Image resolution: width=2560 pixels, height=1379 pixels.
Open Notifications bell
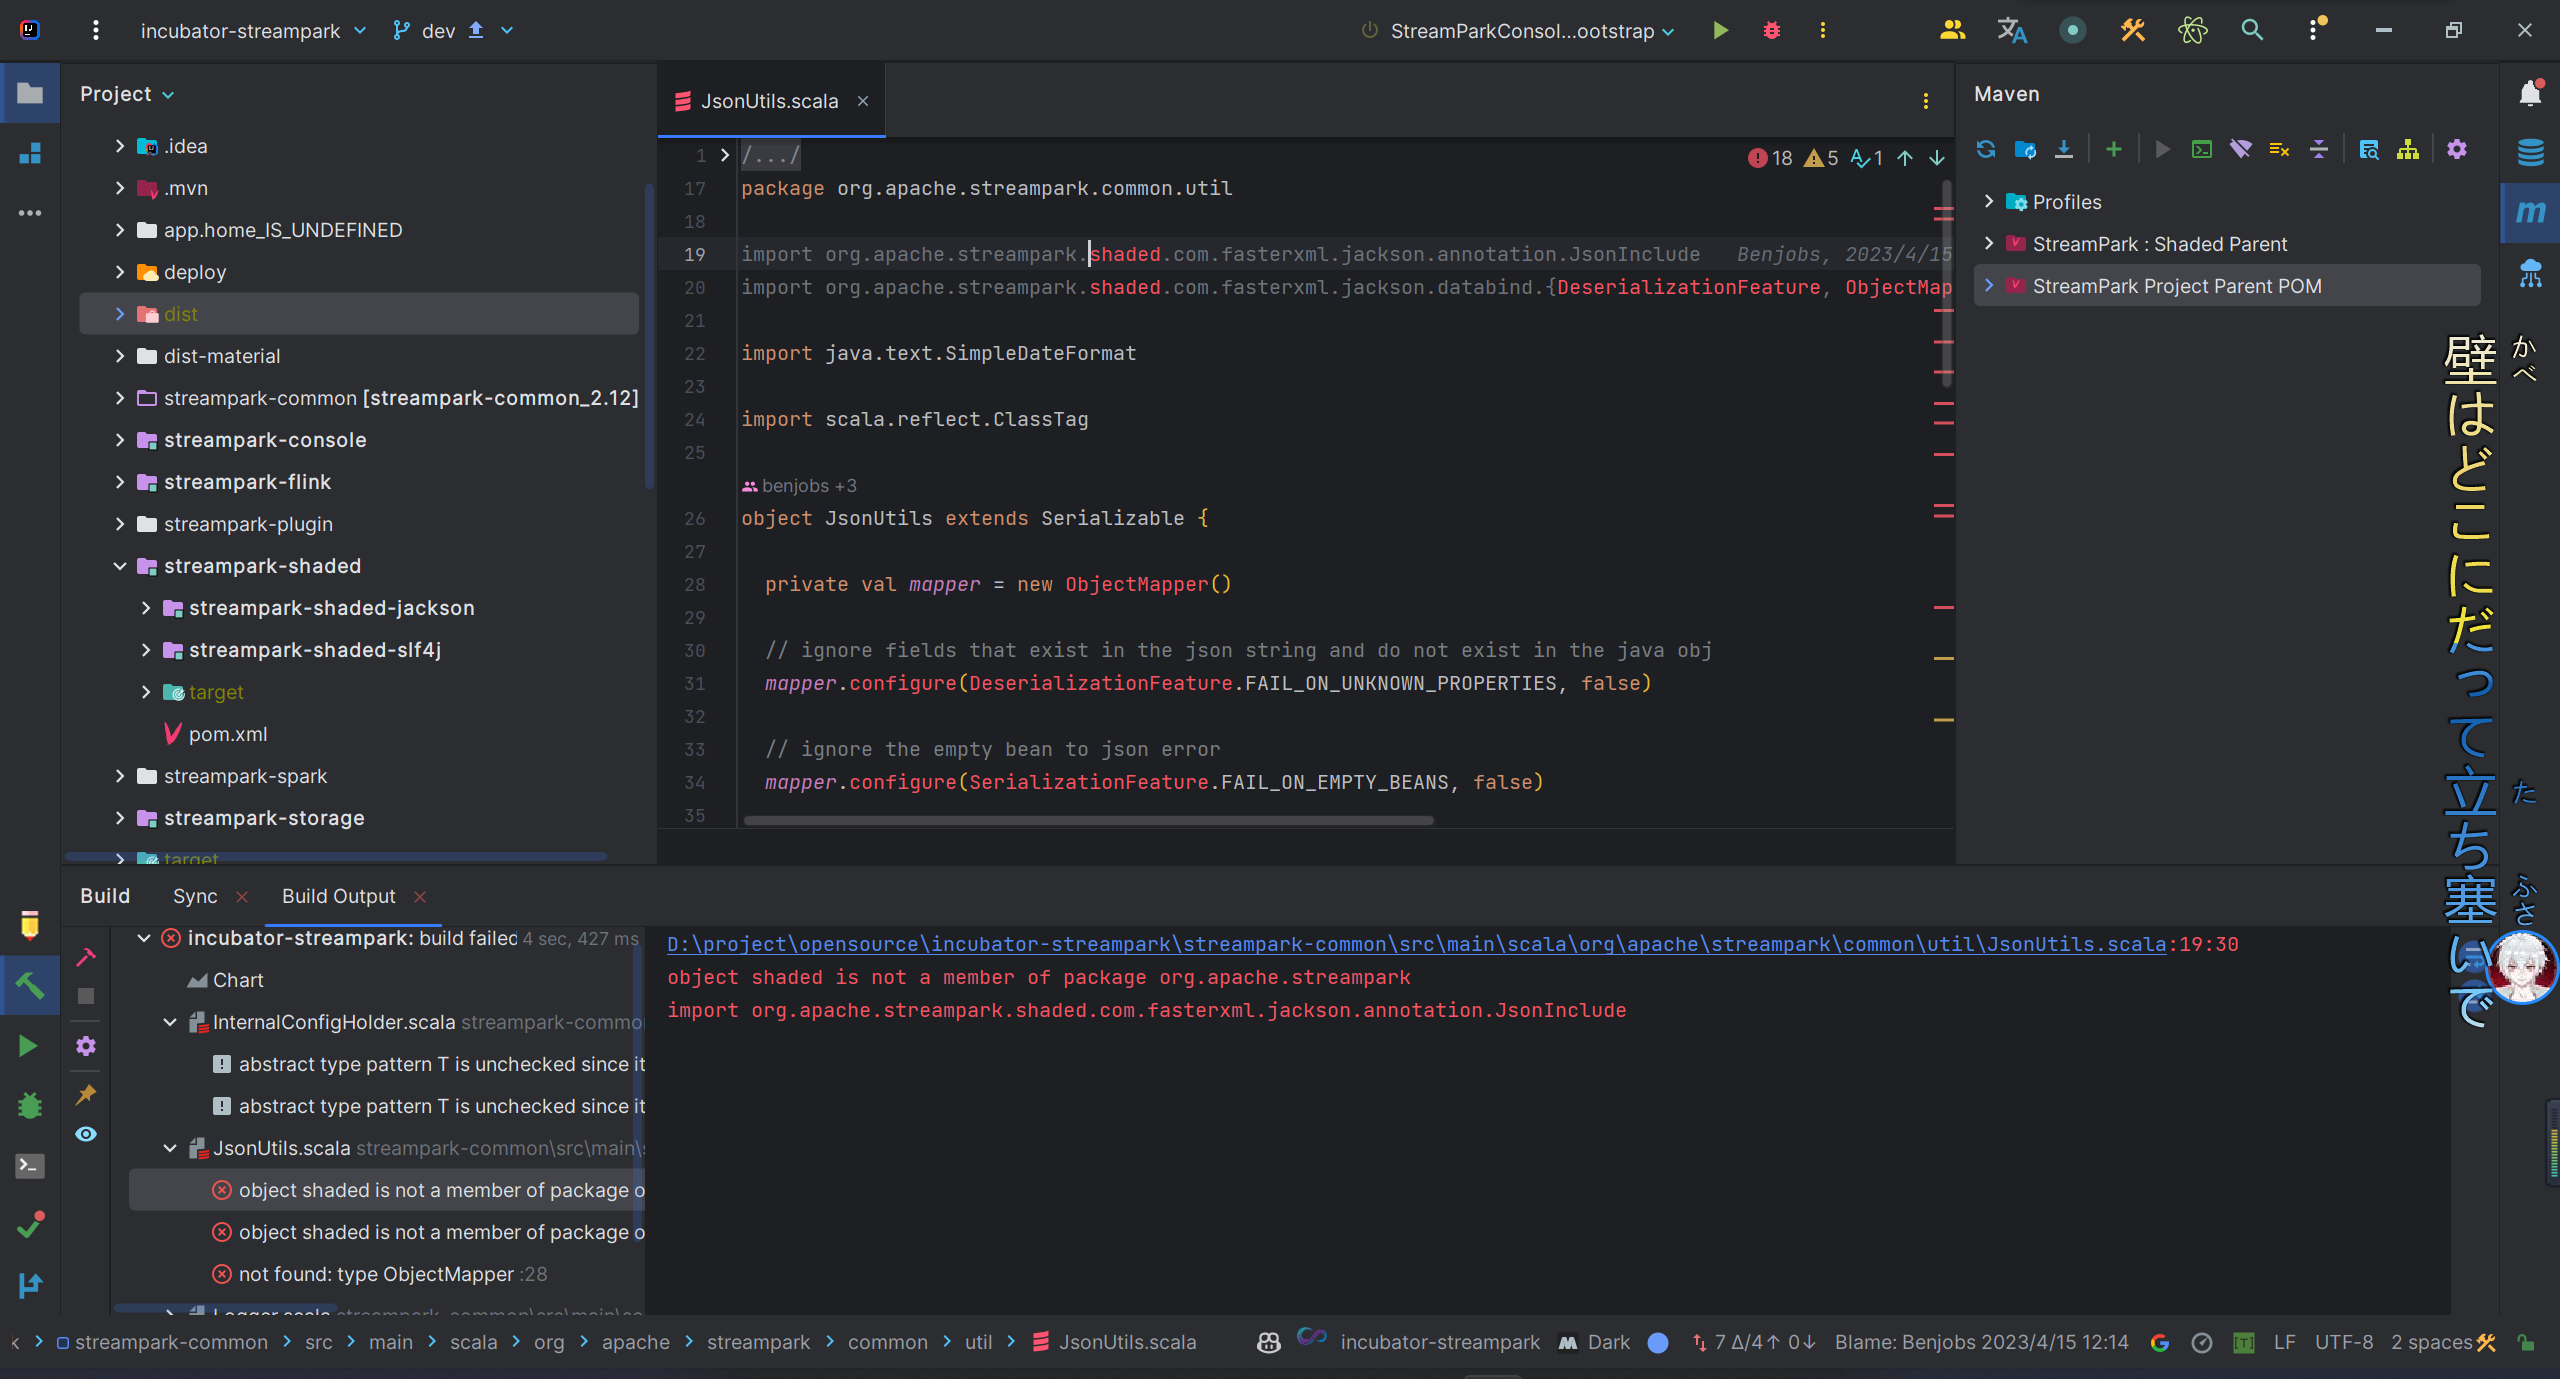pos(2530,93)
